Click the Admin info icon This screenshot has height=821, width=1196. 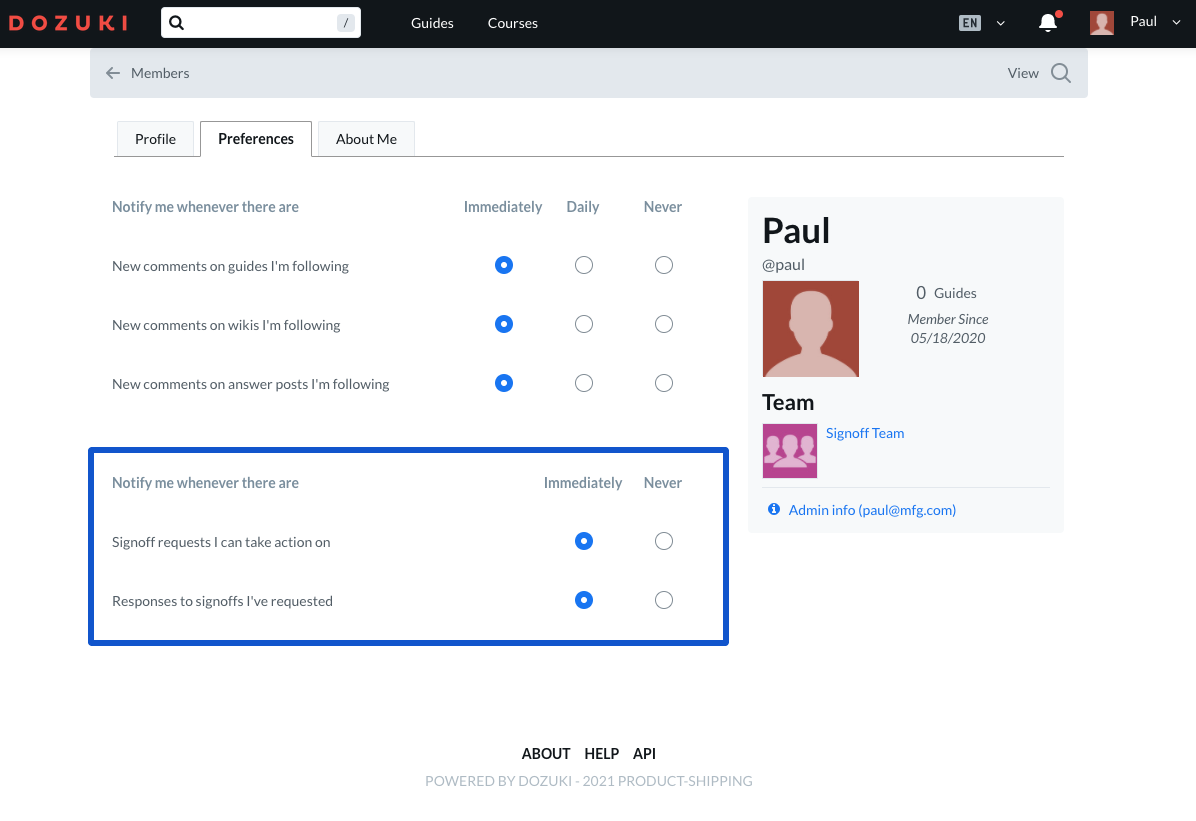[x=773, y=510]
